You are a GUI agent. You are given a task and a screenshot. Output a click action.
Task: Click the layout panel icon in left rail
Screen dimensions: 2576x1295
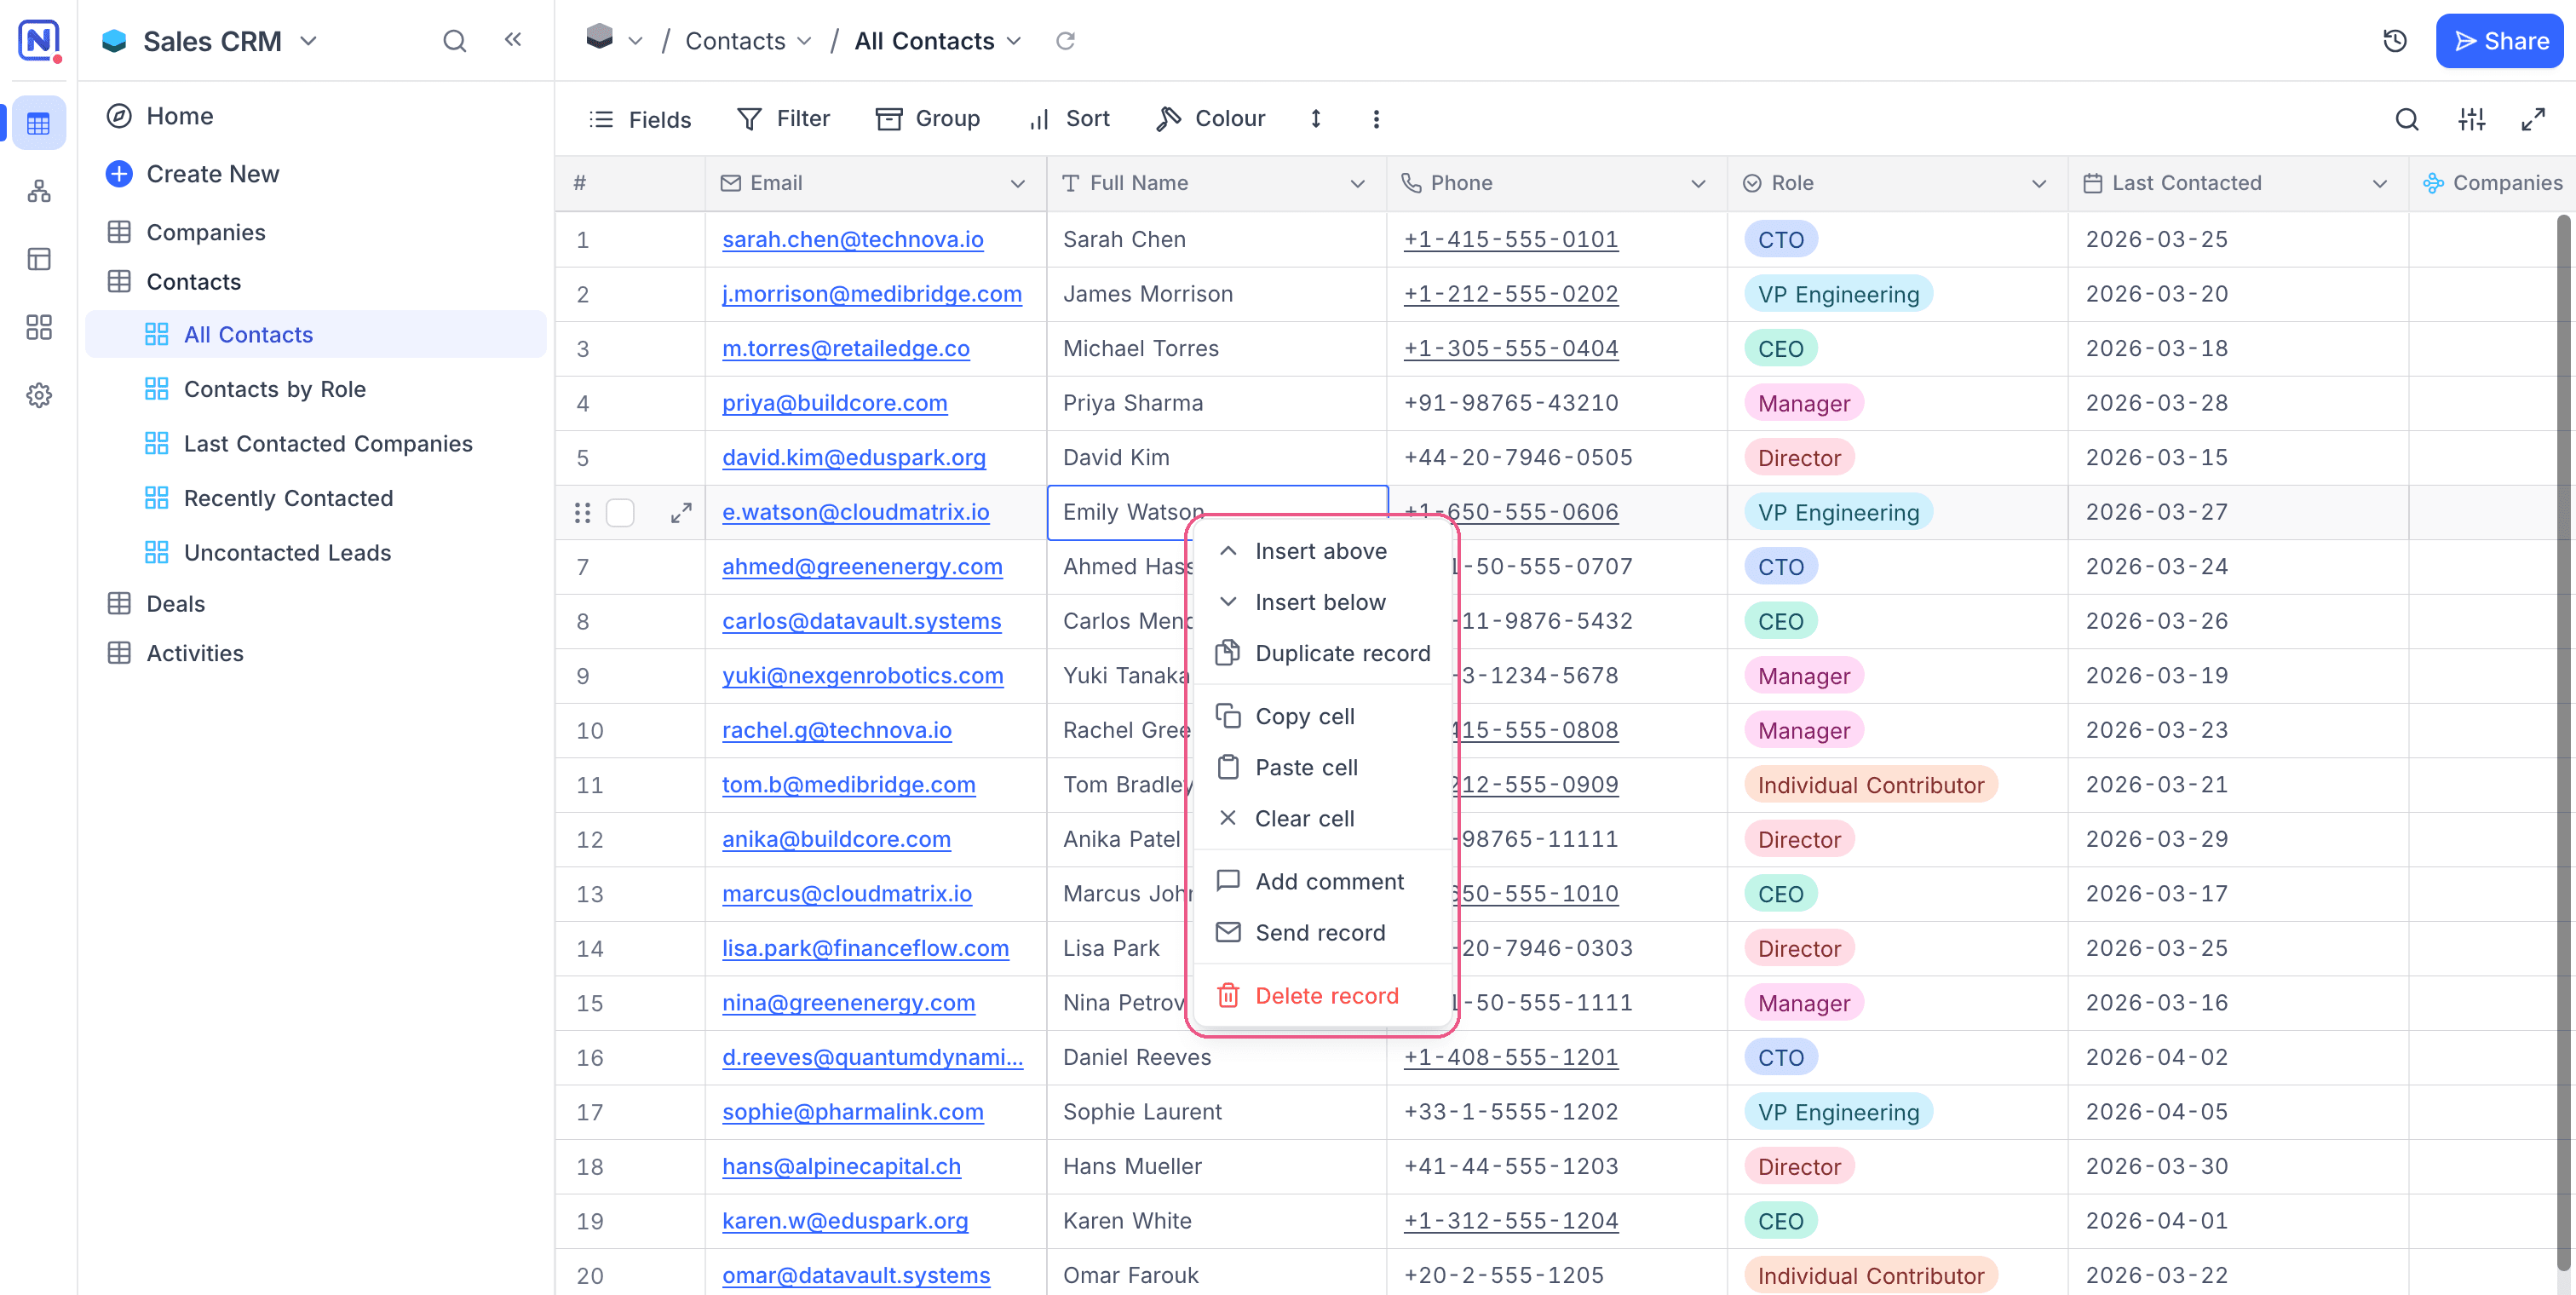39,259
